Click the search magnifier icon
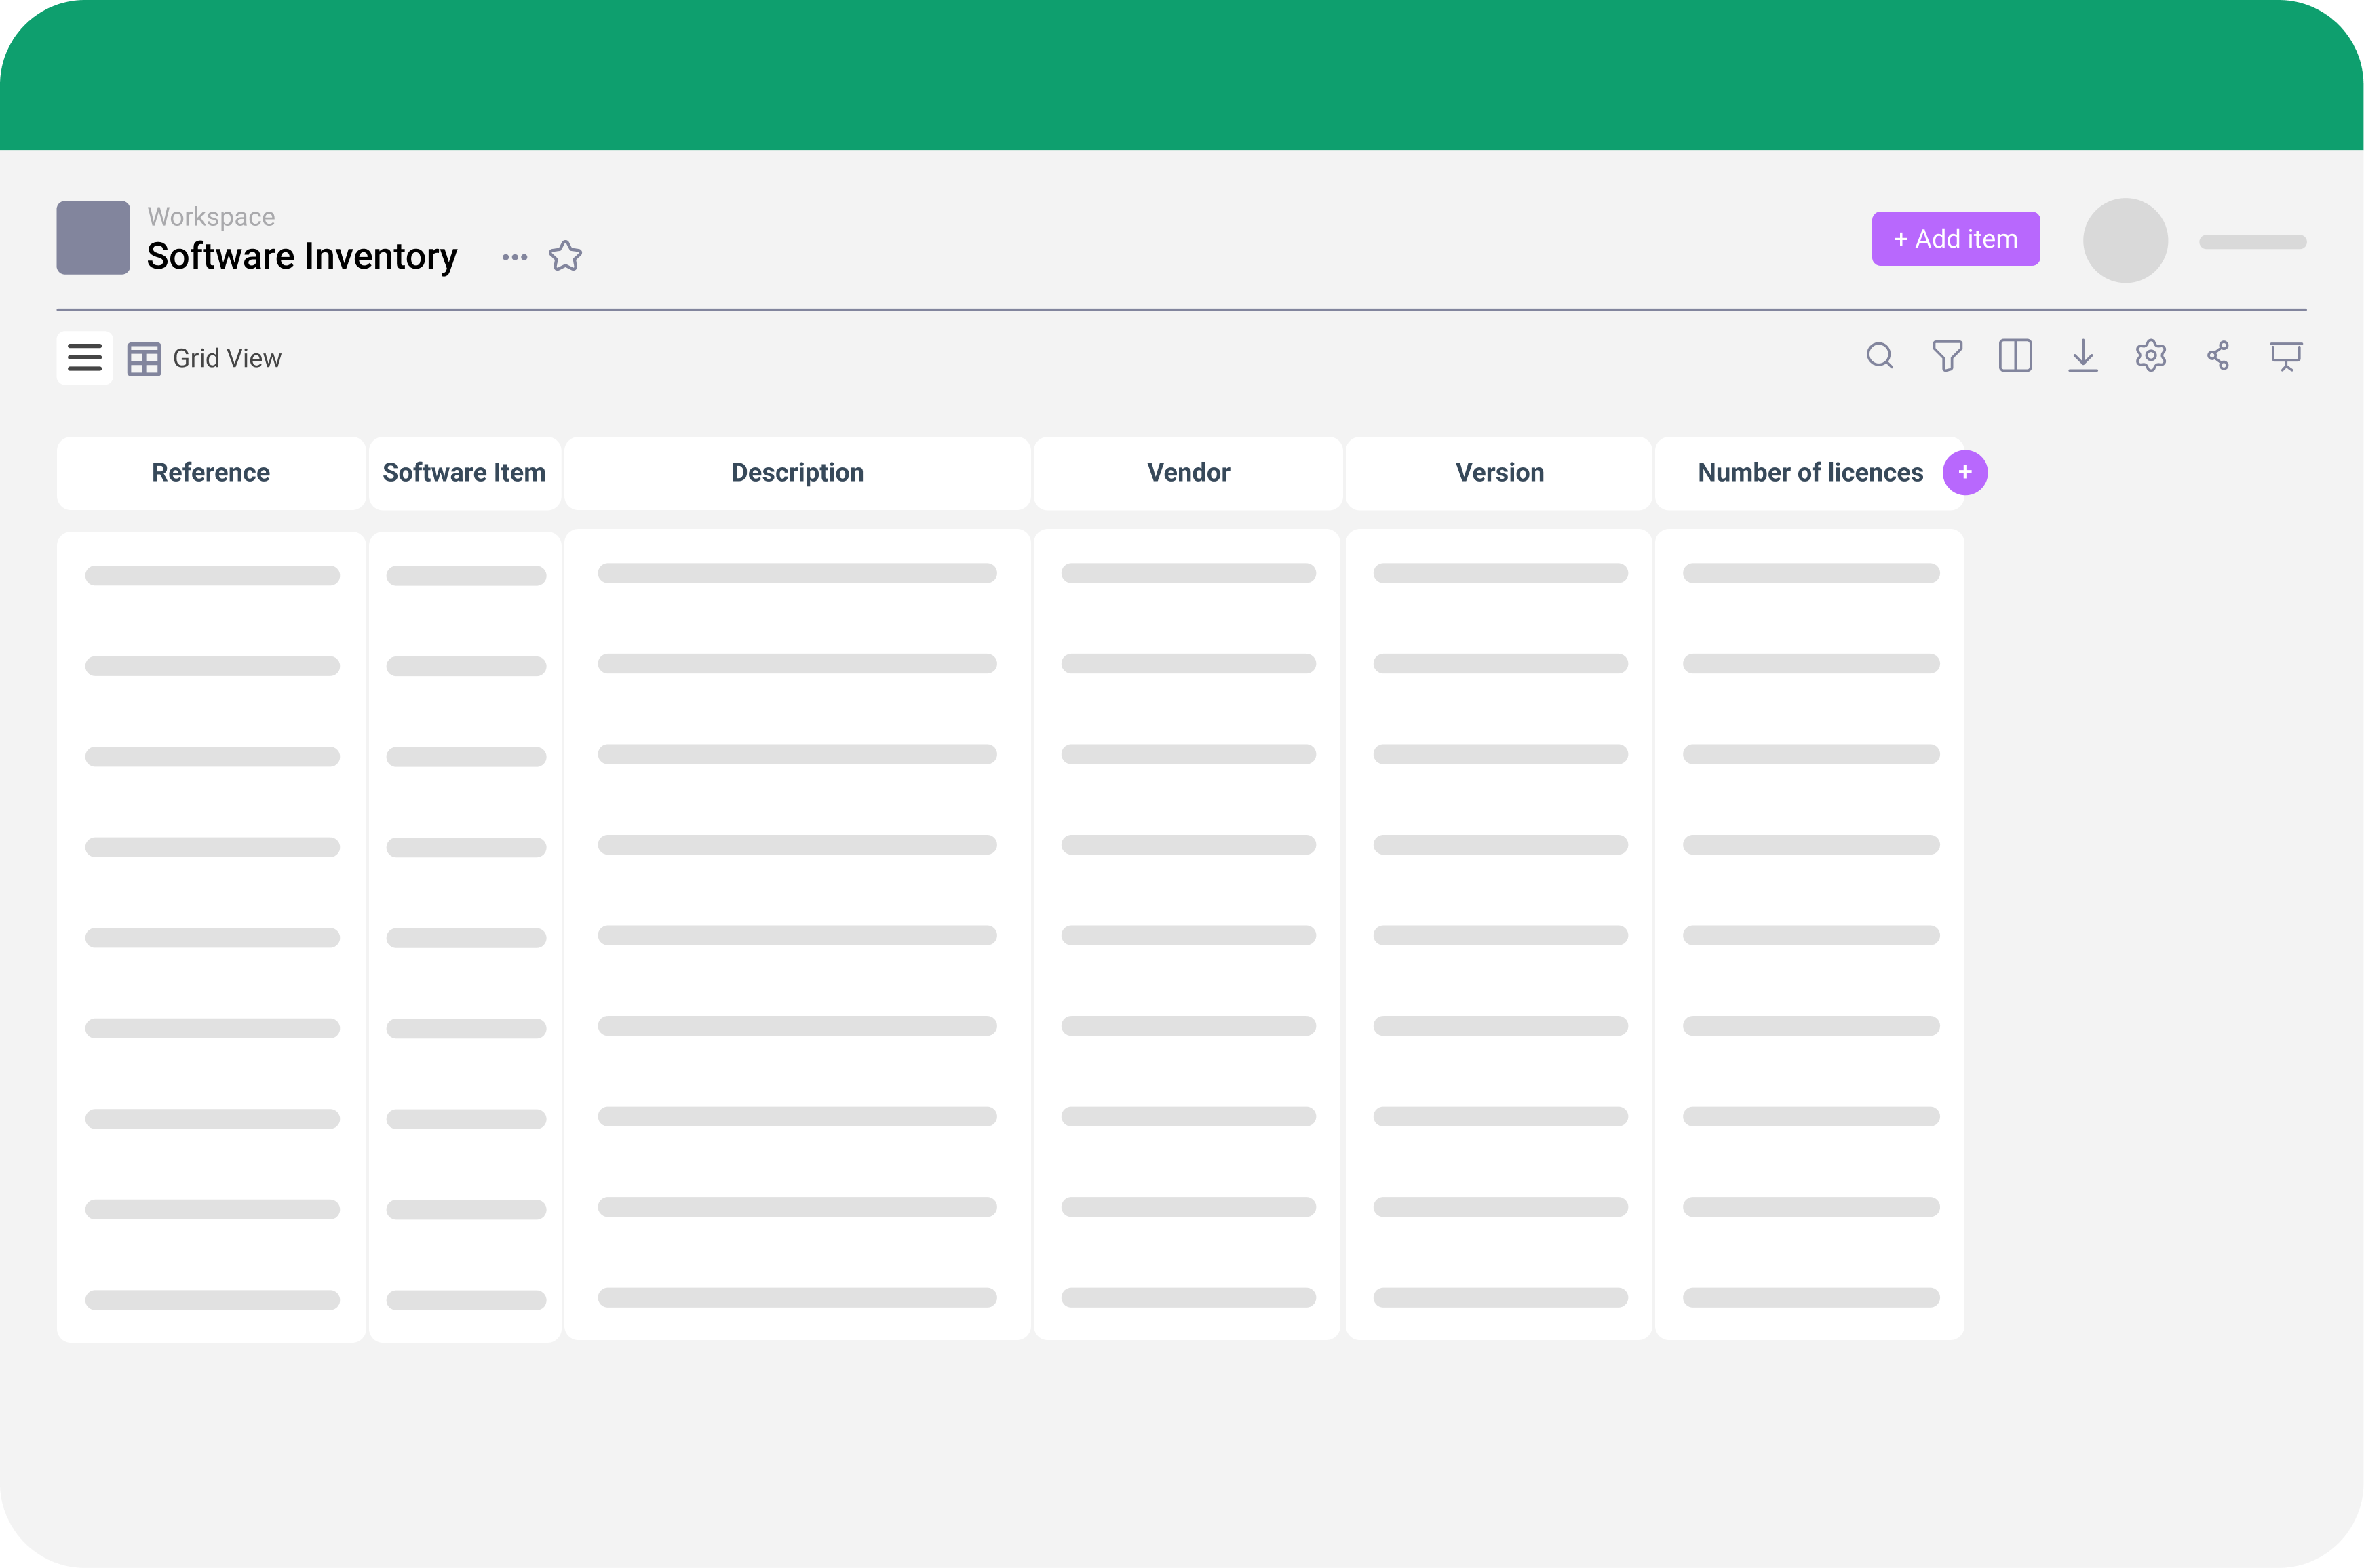Viewport: 2364px width, 1568px height. pyautogui.click(x=1879, y=356)
